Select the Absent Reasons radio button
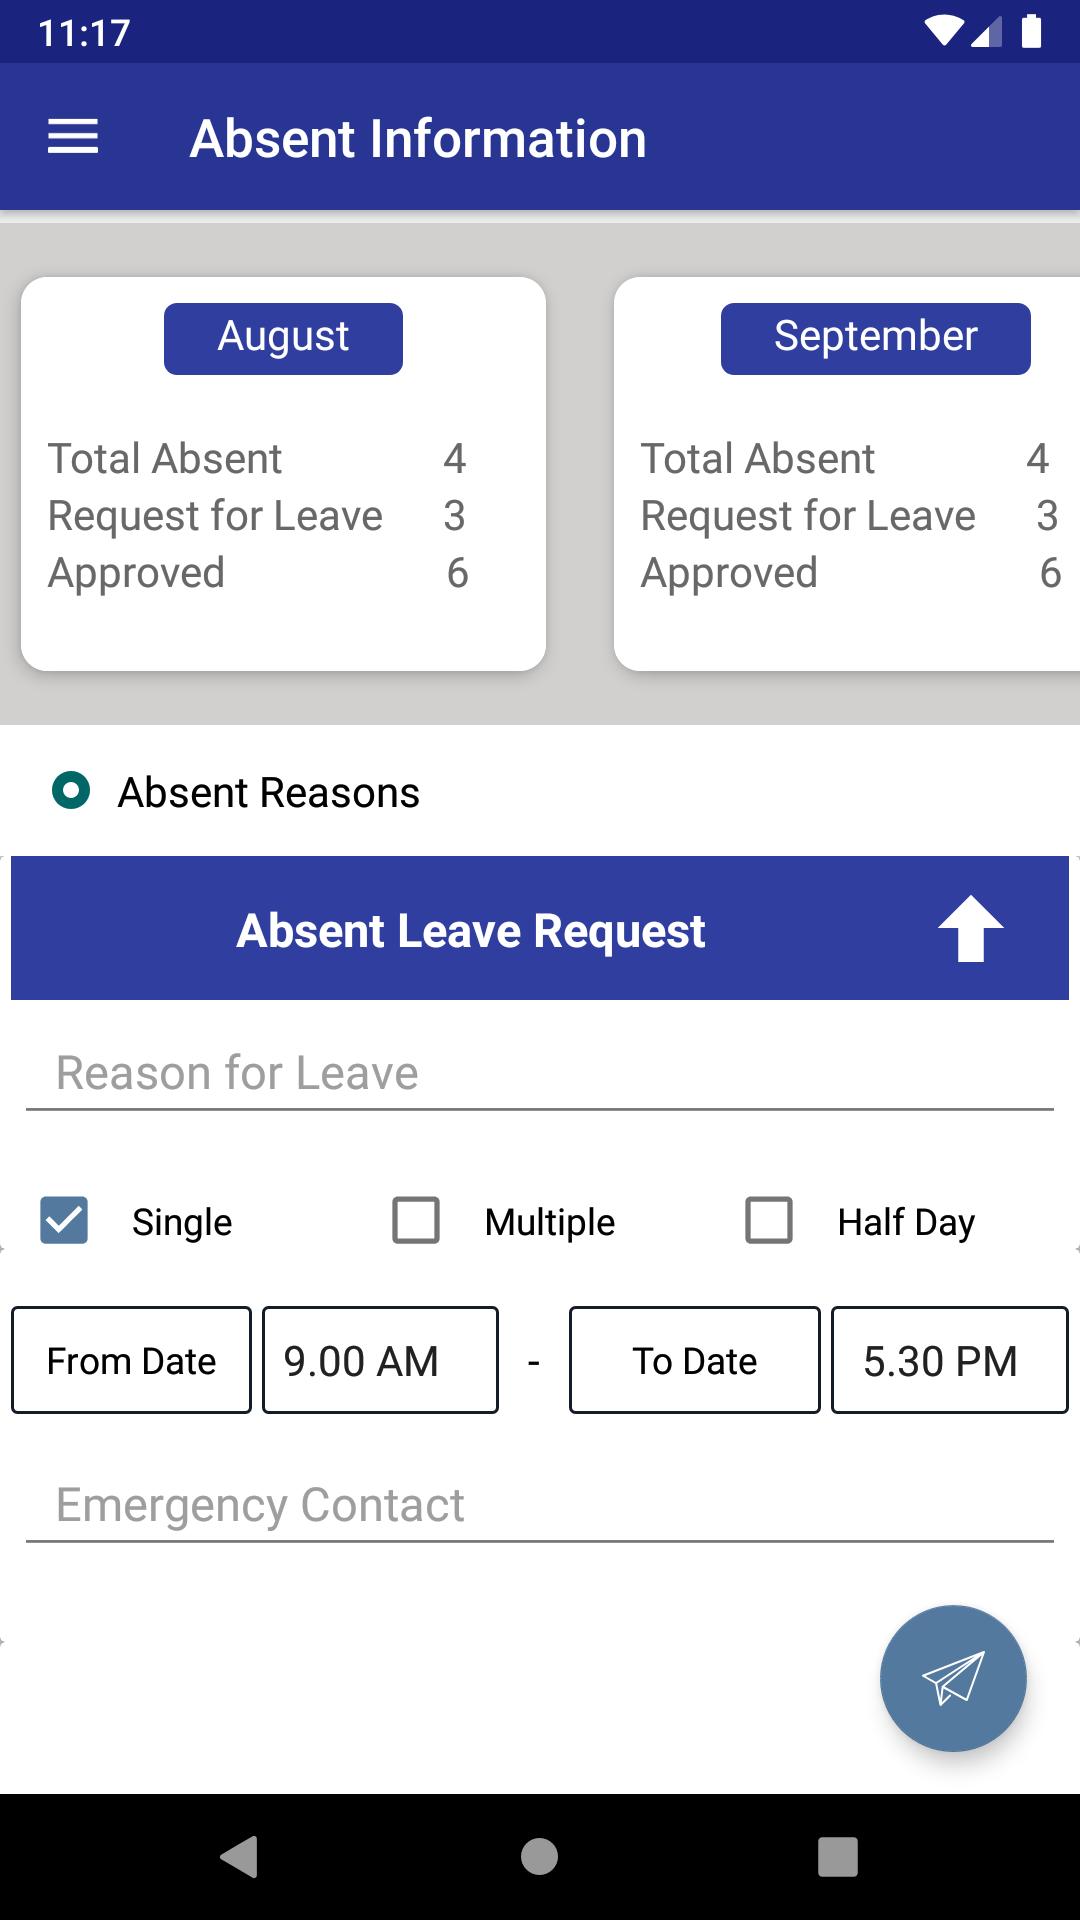 71,791
